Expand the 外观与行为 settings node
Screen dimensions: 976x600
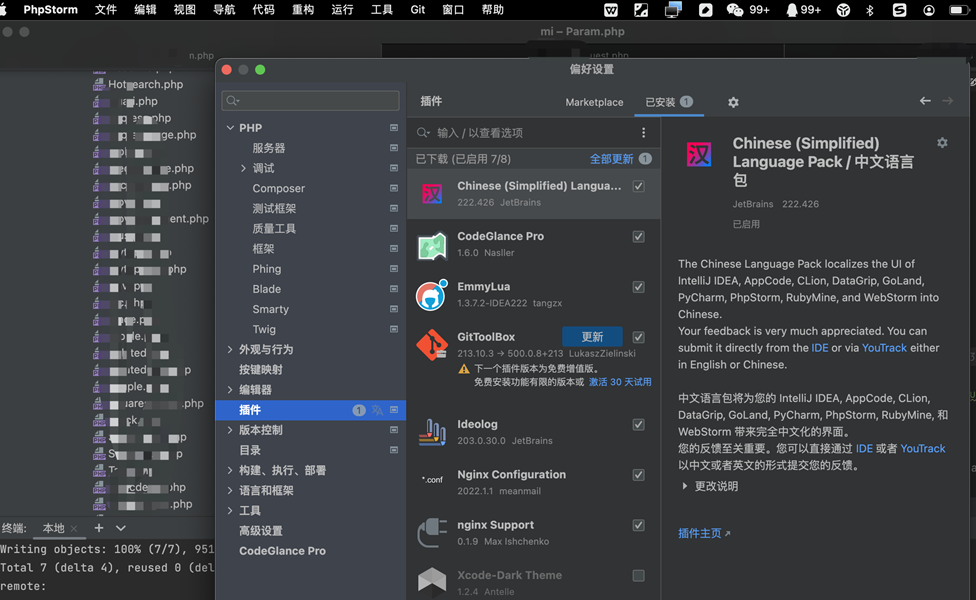[x=230, y=349]
